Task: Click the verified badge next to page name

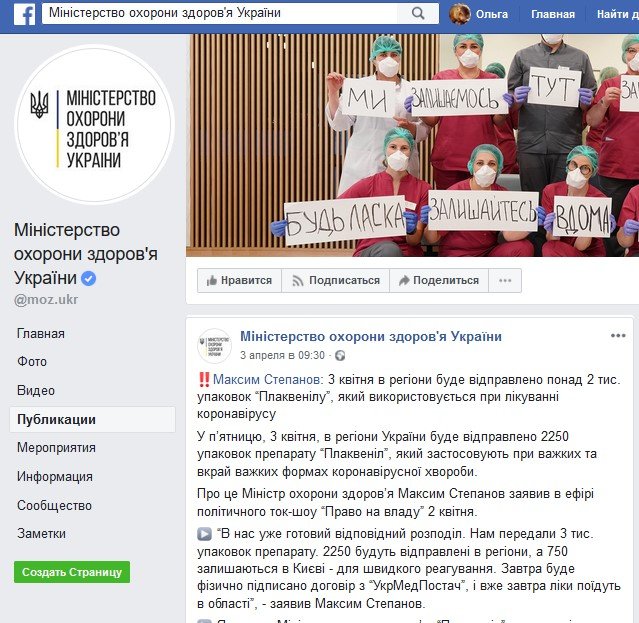Action: (88, 279)
